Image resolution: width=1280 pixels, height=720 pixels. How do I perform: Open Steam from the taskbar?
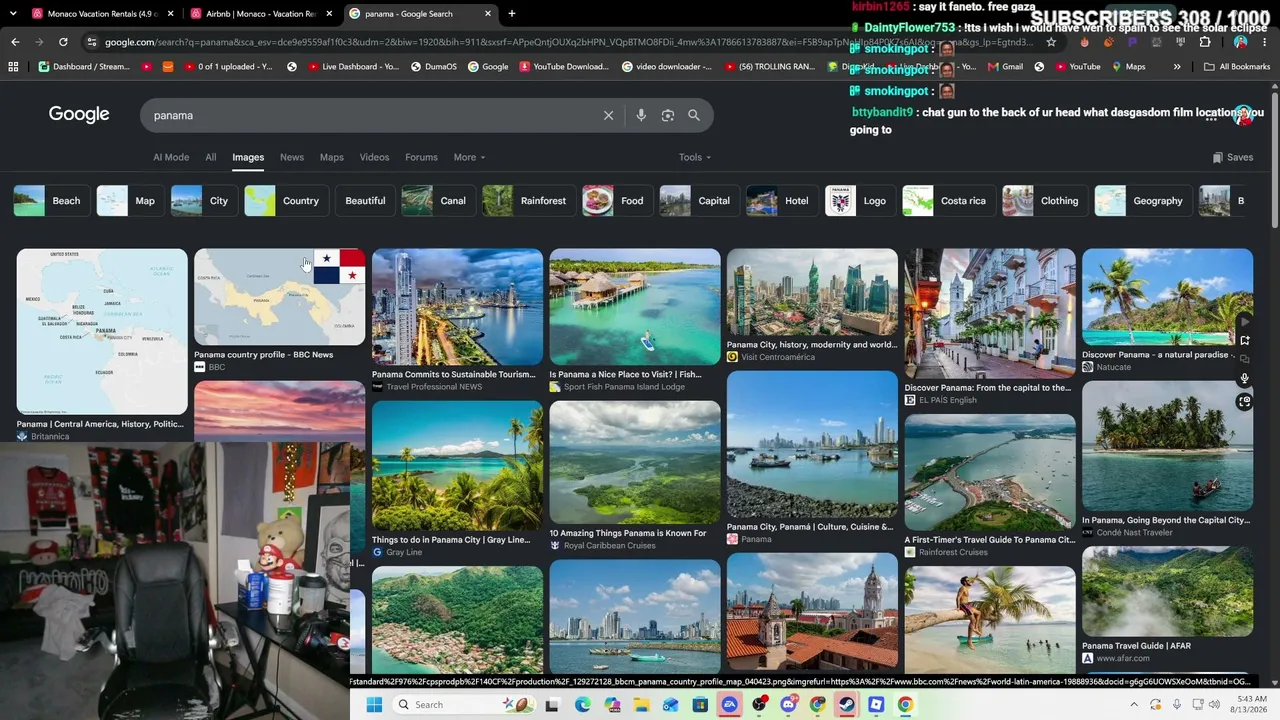pyautogui.click(x=847, y=705)
